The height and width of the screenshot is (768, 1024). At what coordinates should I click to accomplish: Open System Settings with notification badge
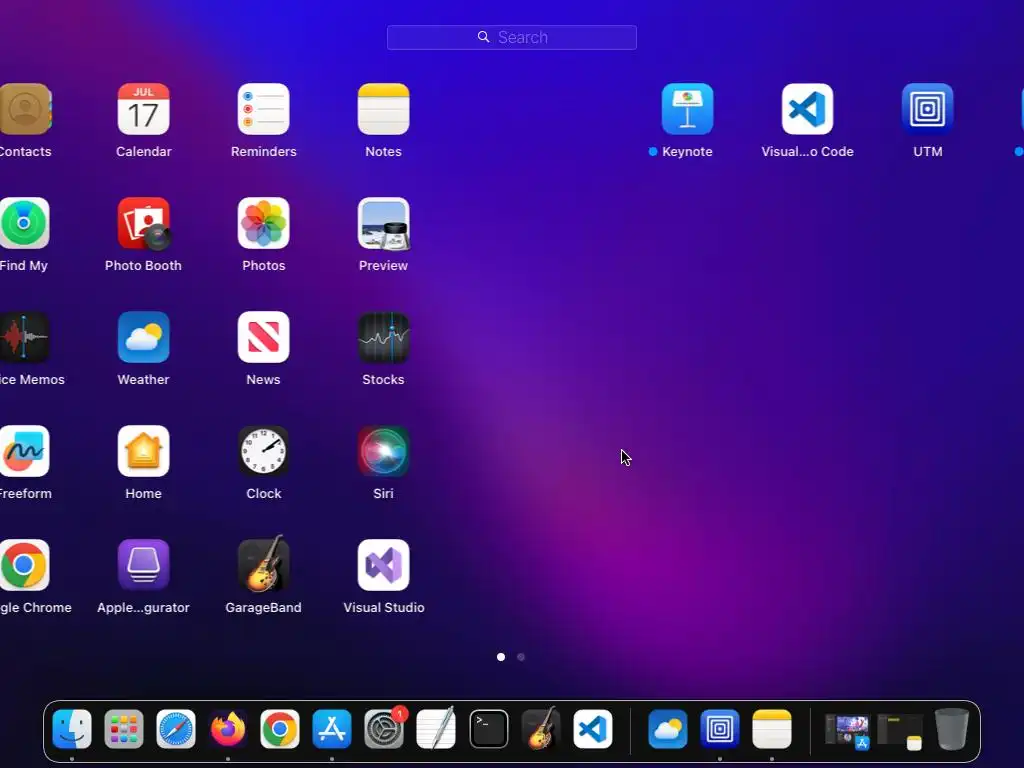pos(384,728)
